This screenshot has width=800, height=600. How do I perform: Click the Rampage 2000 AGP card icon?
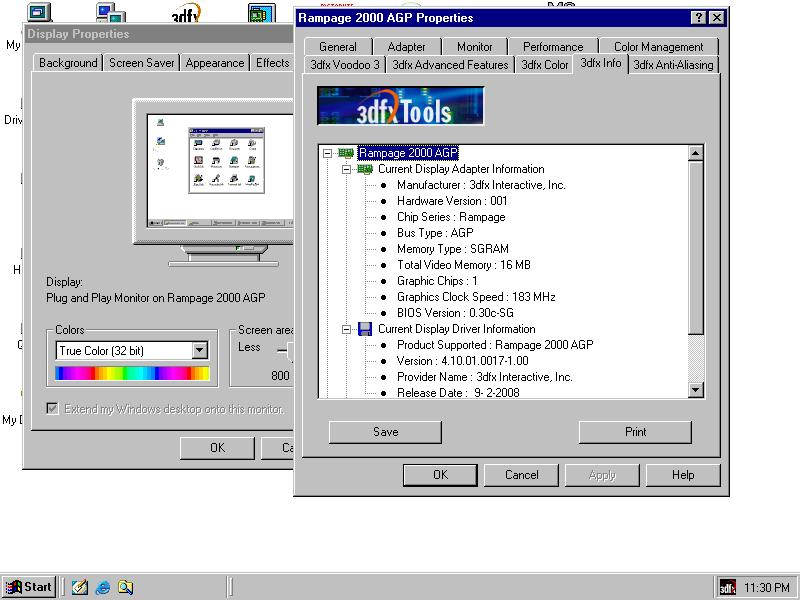coord(346,153)
